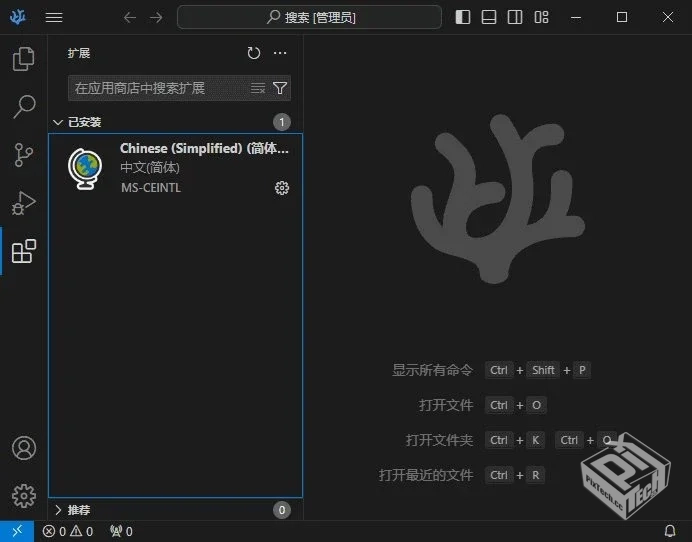Click the 扩展 panel title
692x542 pixels.
(79, 53)
